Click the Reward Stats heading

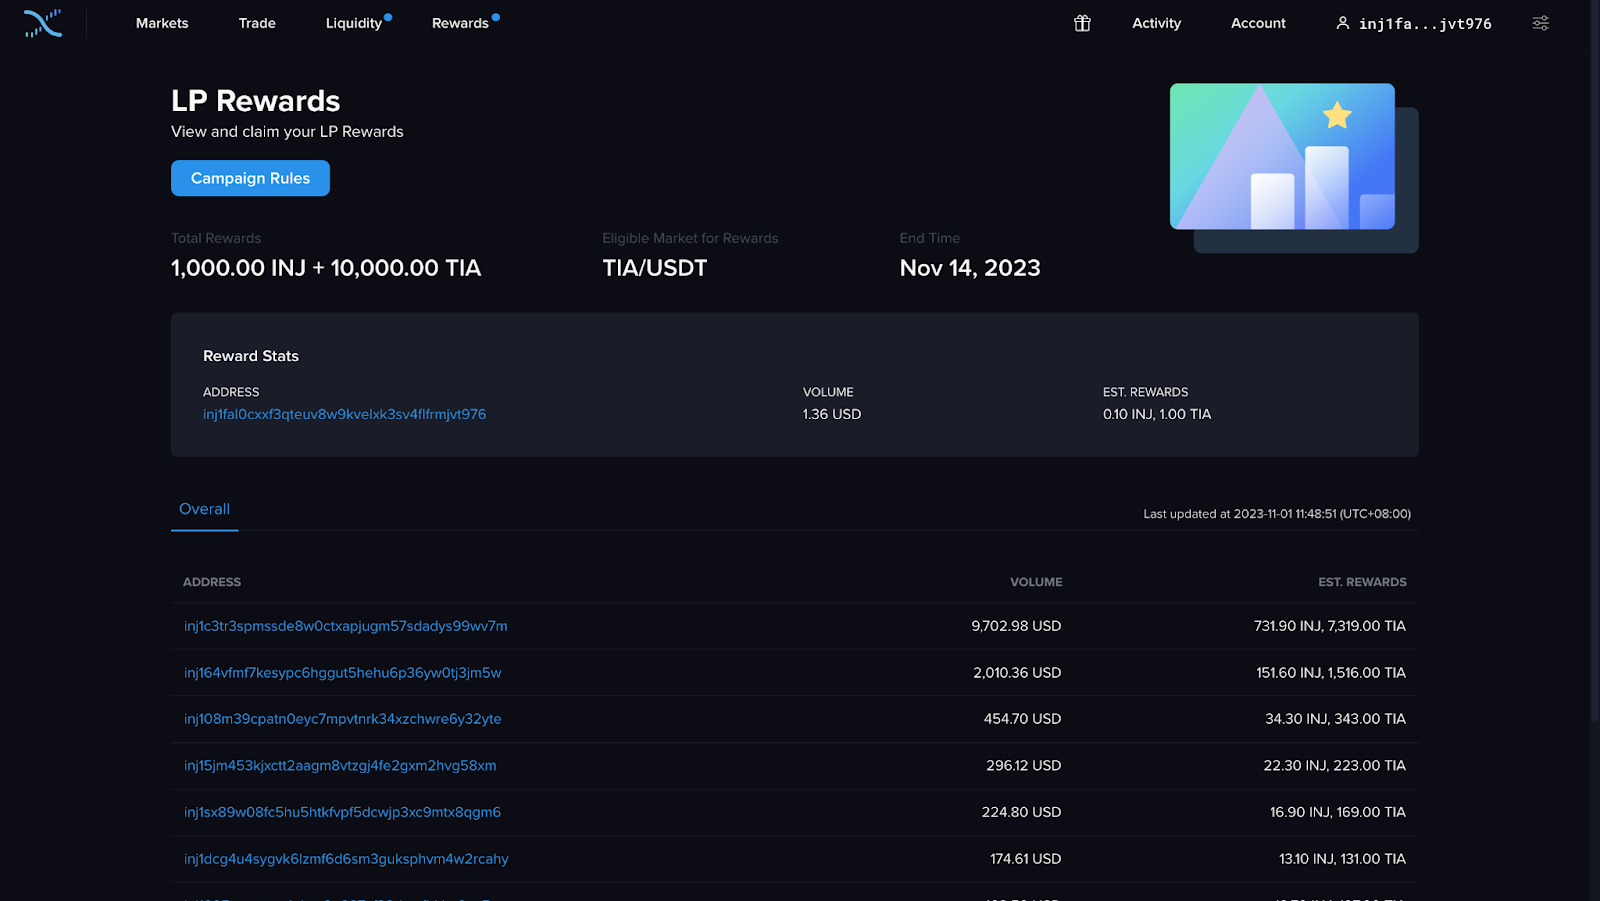(251, 356)
